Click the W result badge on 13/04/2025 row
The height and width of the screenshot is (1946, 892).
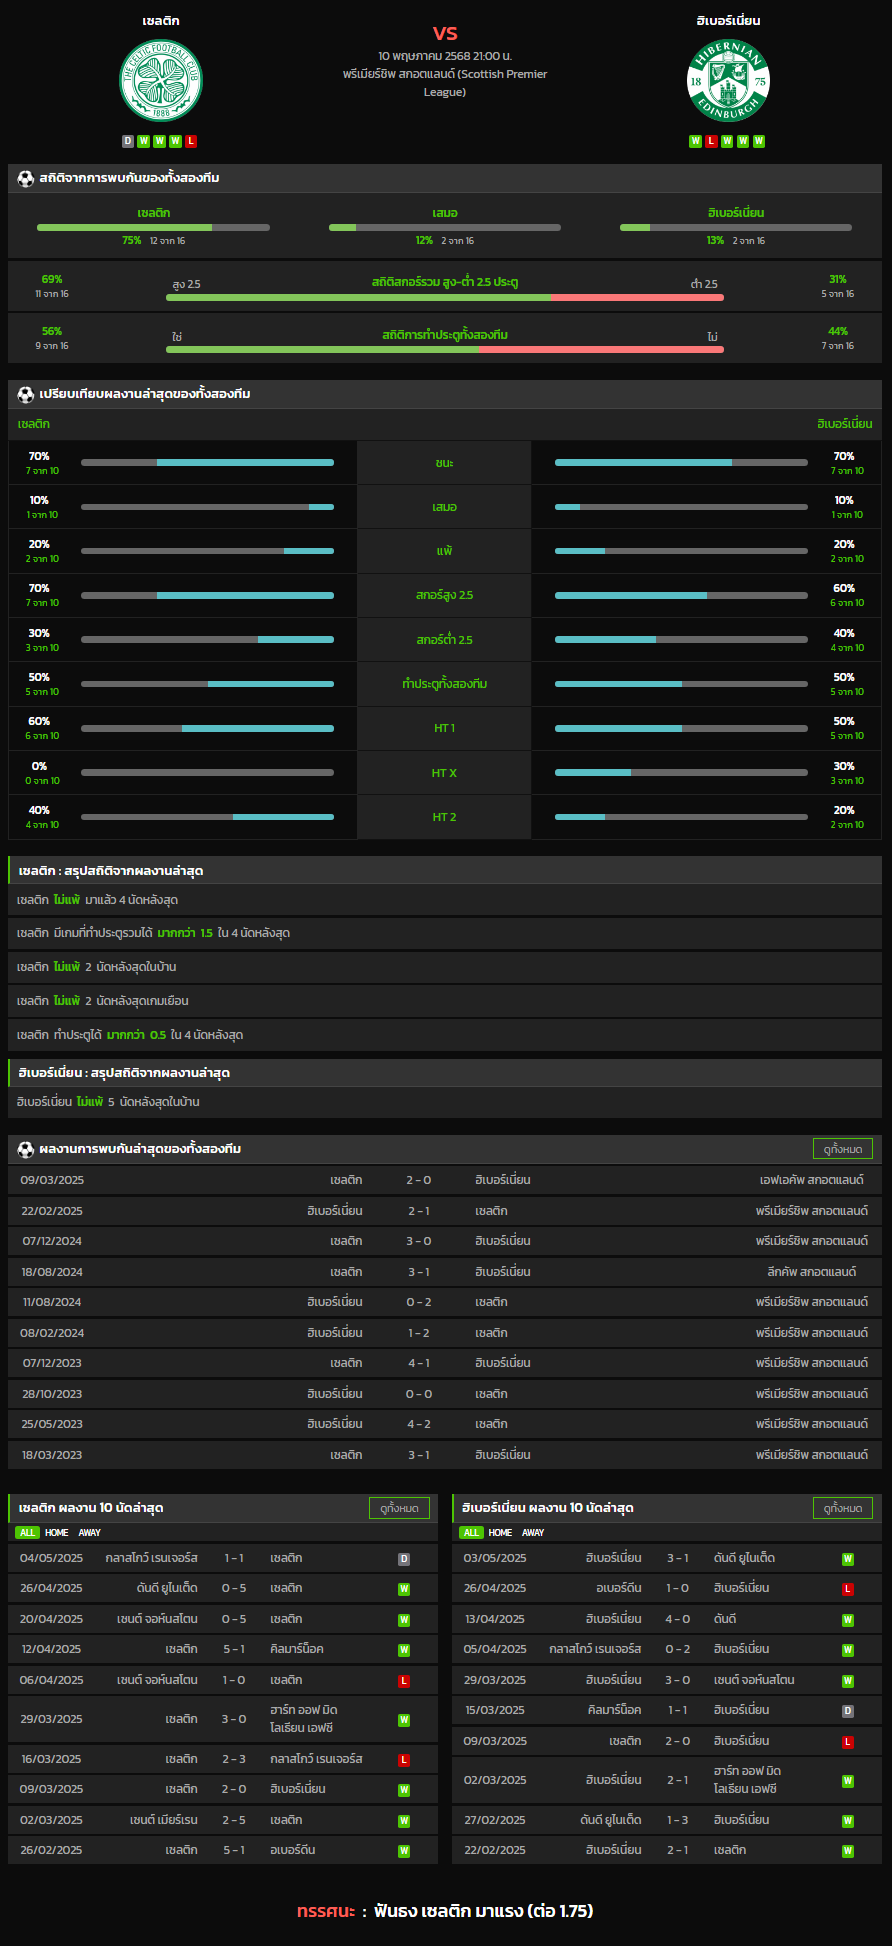click(848, 1620)
